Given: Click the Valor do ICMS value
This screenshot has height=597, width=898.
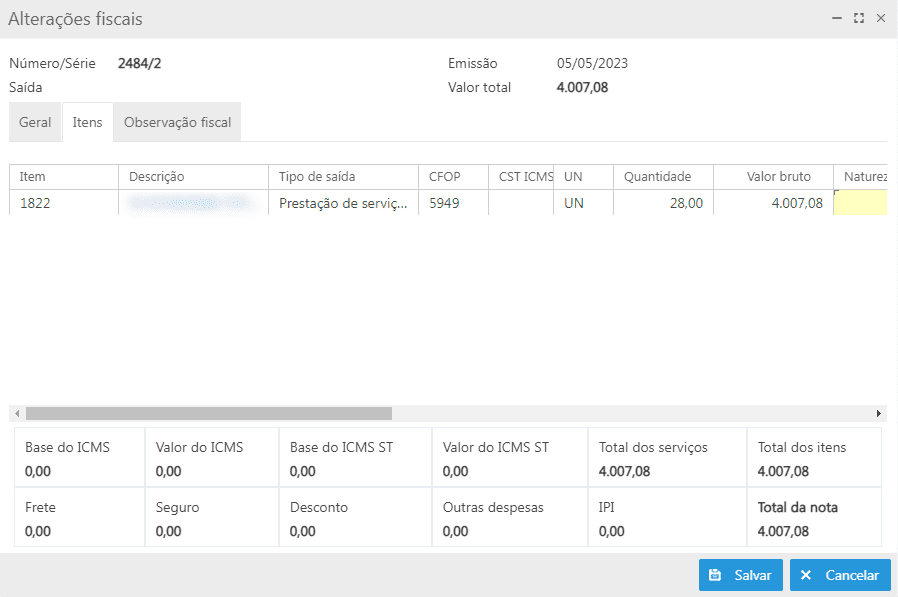Looking at the screenshot, I should click(168, 471).
